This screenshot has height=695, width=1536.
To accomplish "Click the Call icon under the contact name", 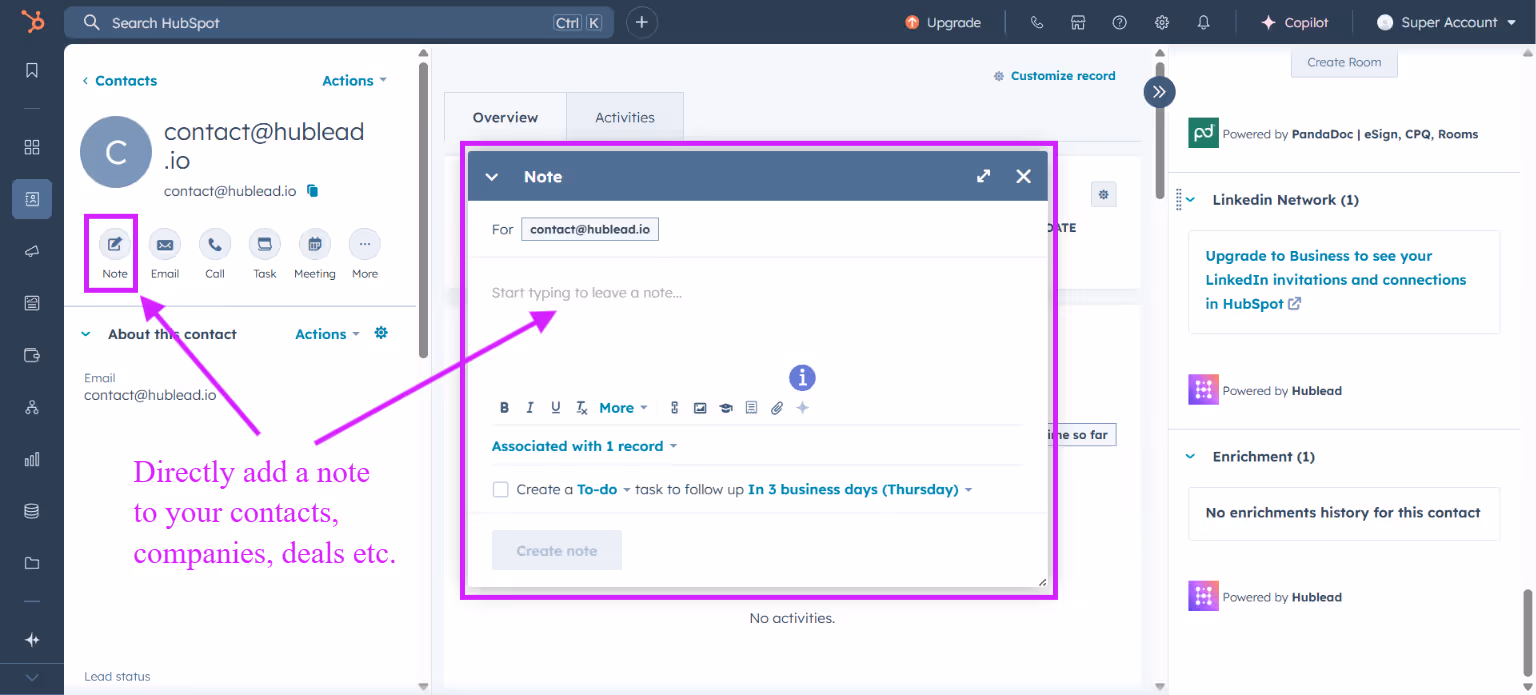I will pyautogui.click(x=215, y=244).
